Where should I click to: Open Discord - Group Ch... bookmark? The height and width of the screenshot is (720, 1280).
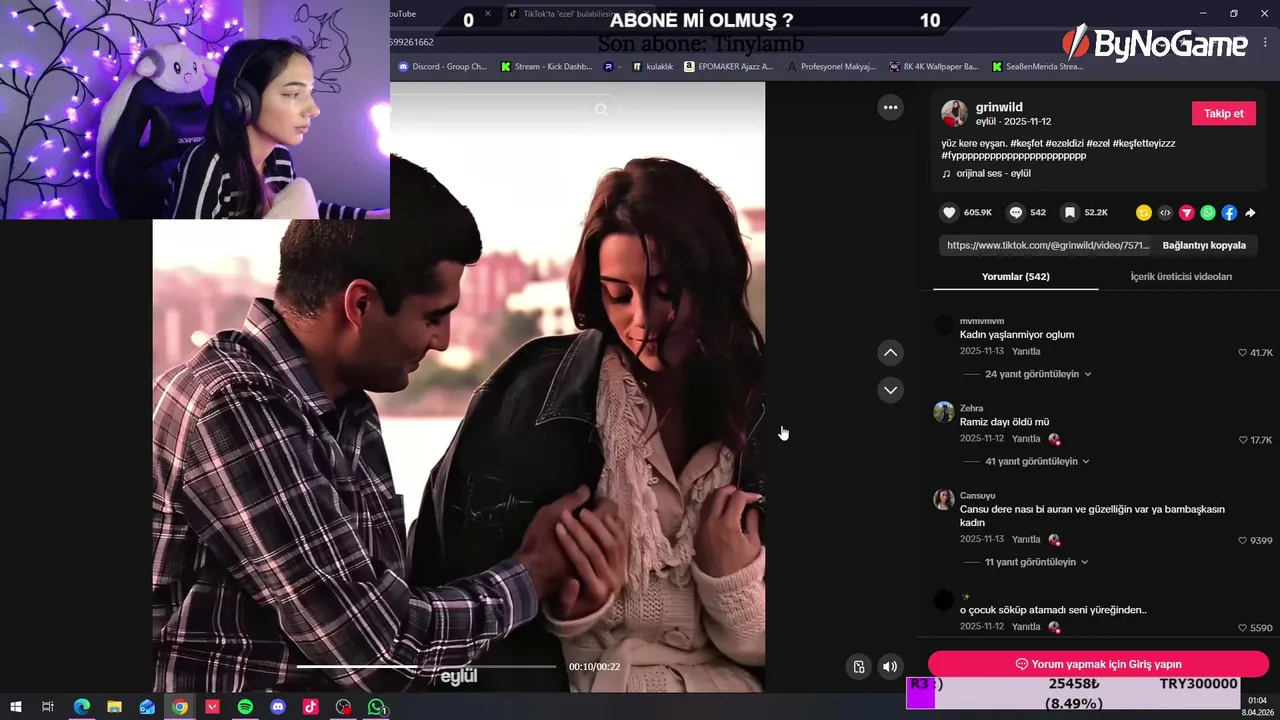pos(442,67)
